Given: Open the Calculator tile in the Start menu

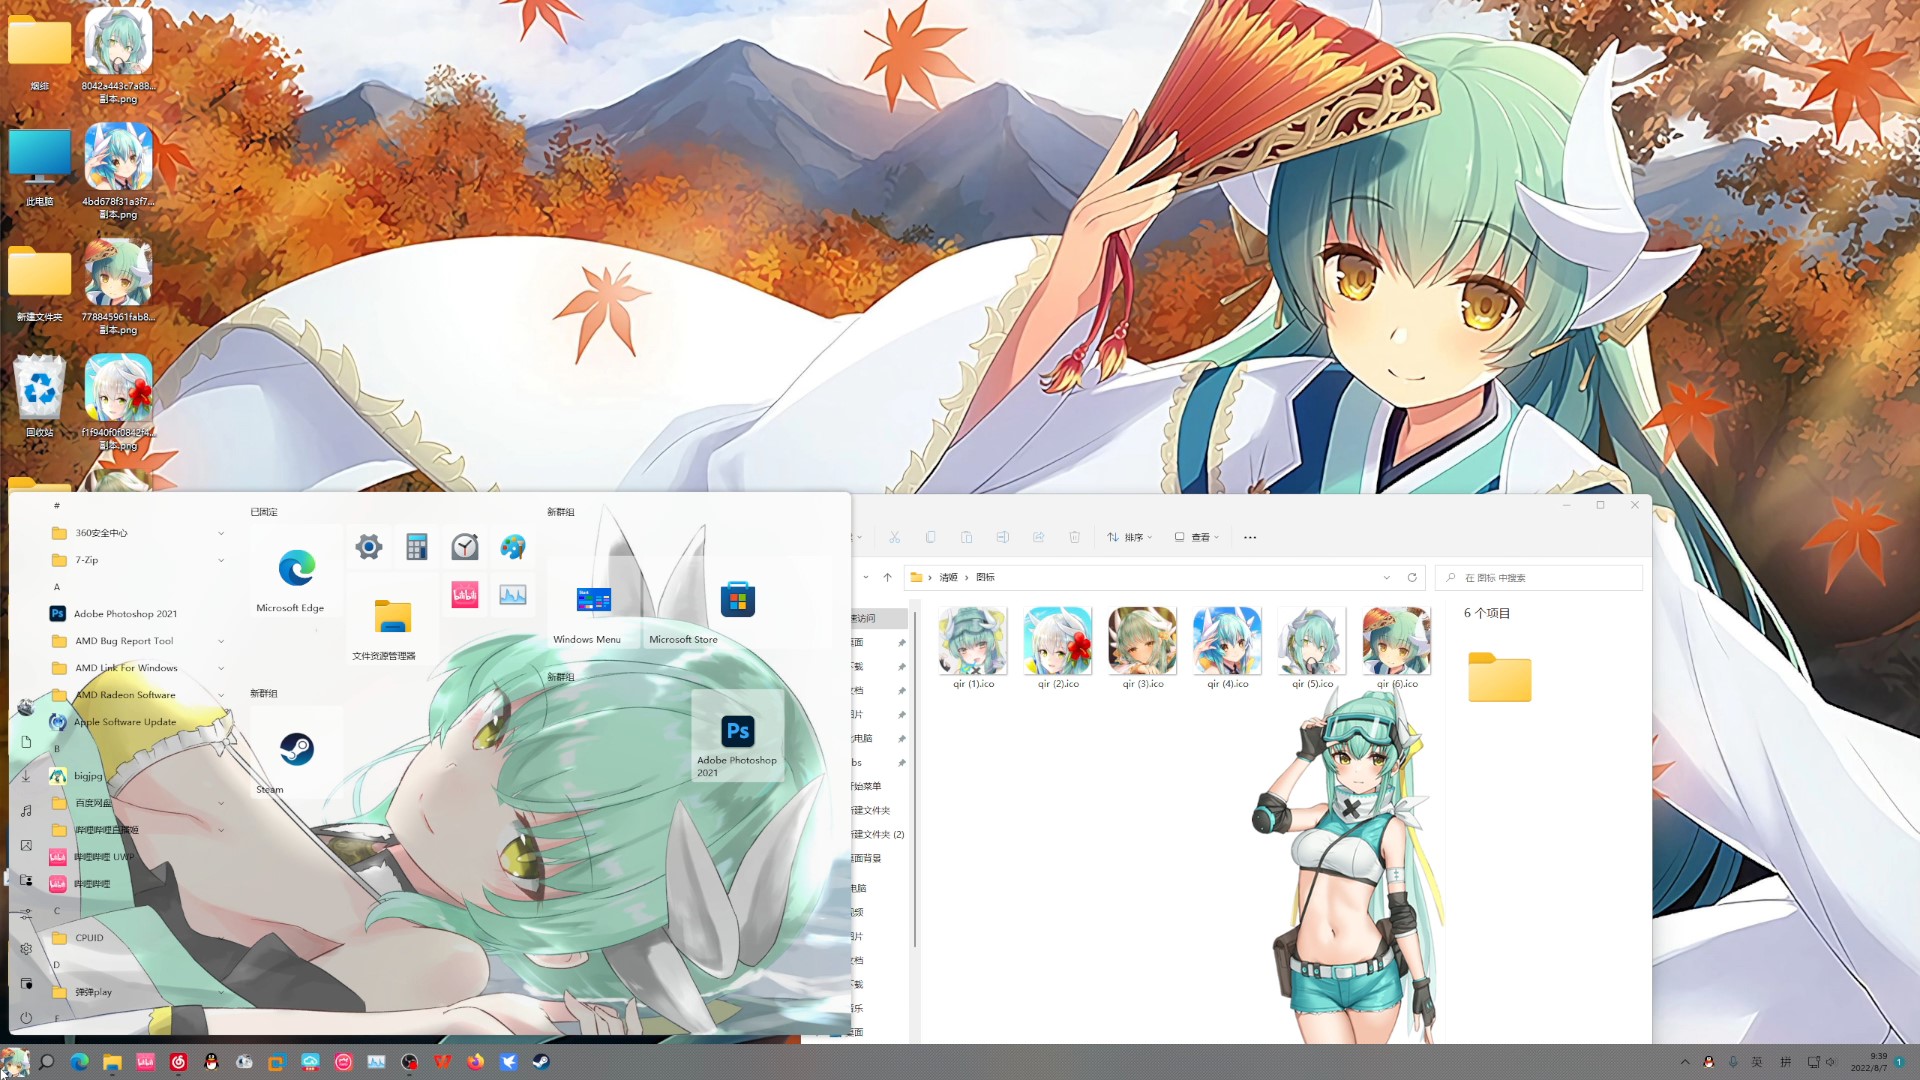Looking at the screenshot, I should click(417, 547).
